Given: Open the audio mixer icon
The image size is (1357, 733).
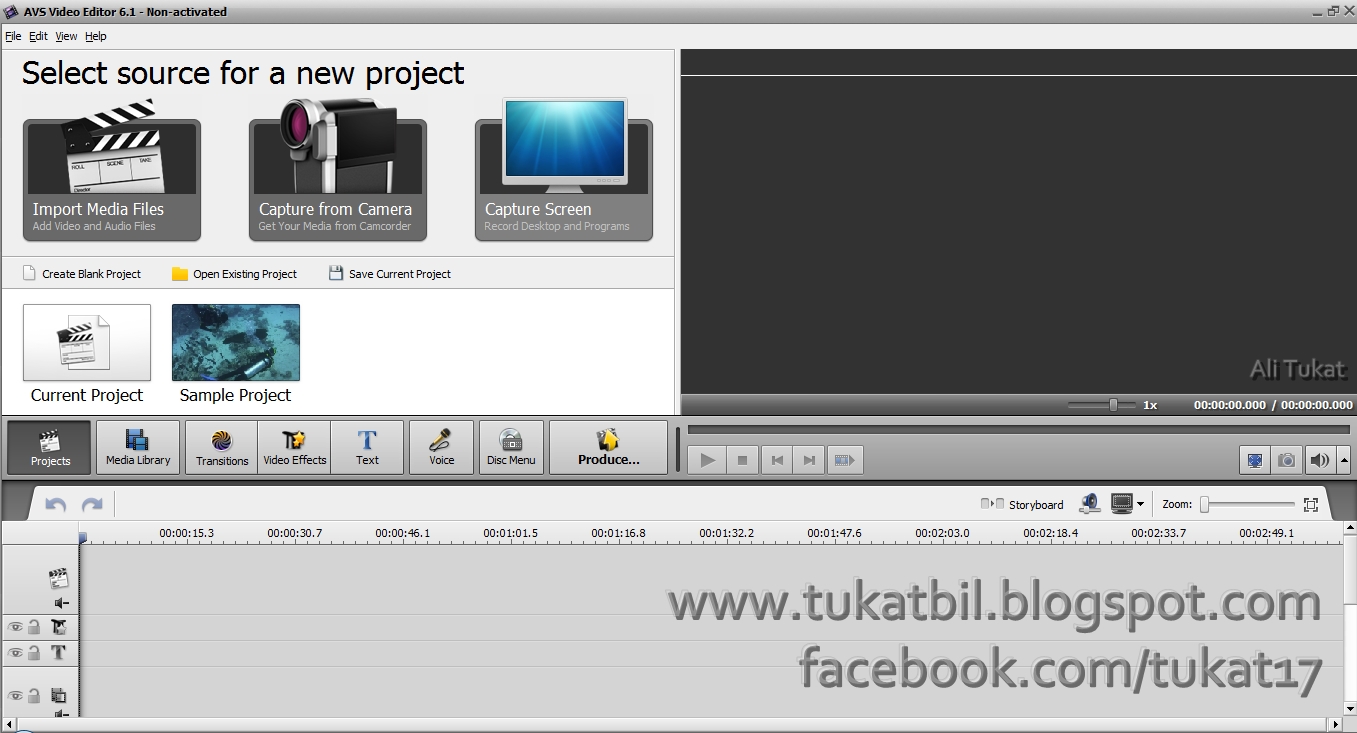Looking at the screenshot, I should [x=1090, y=504].
